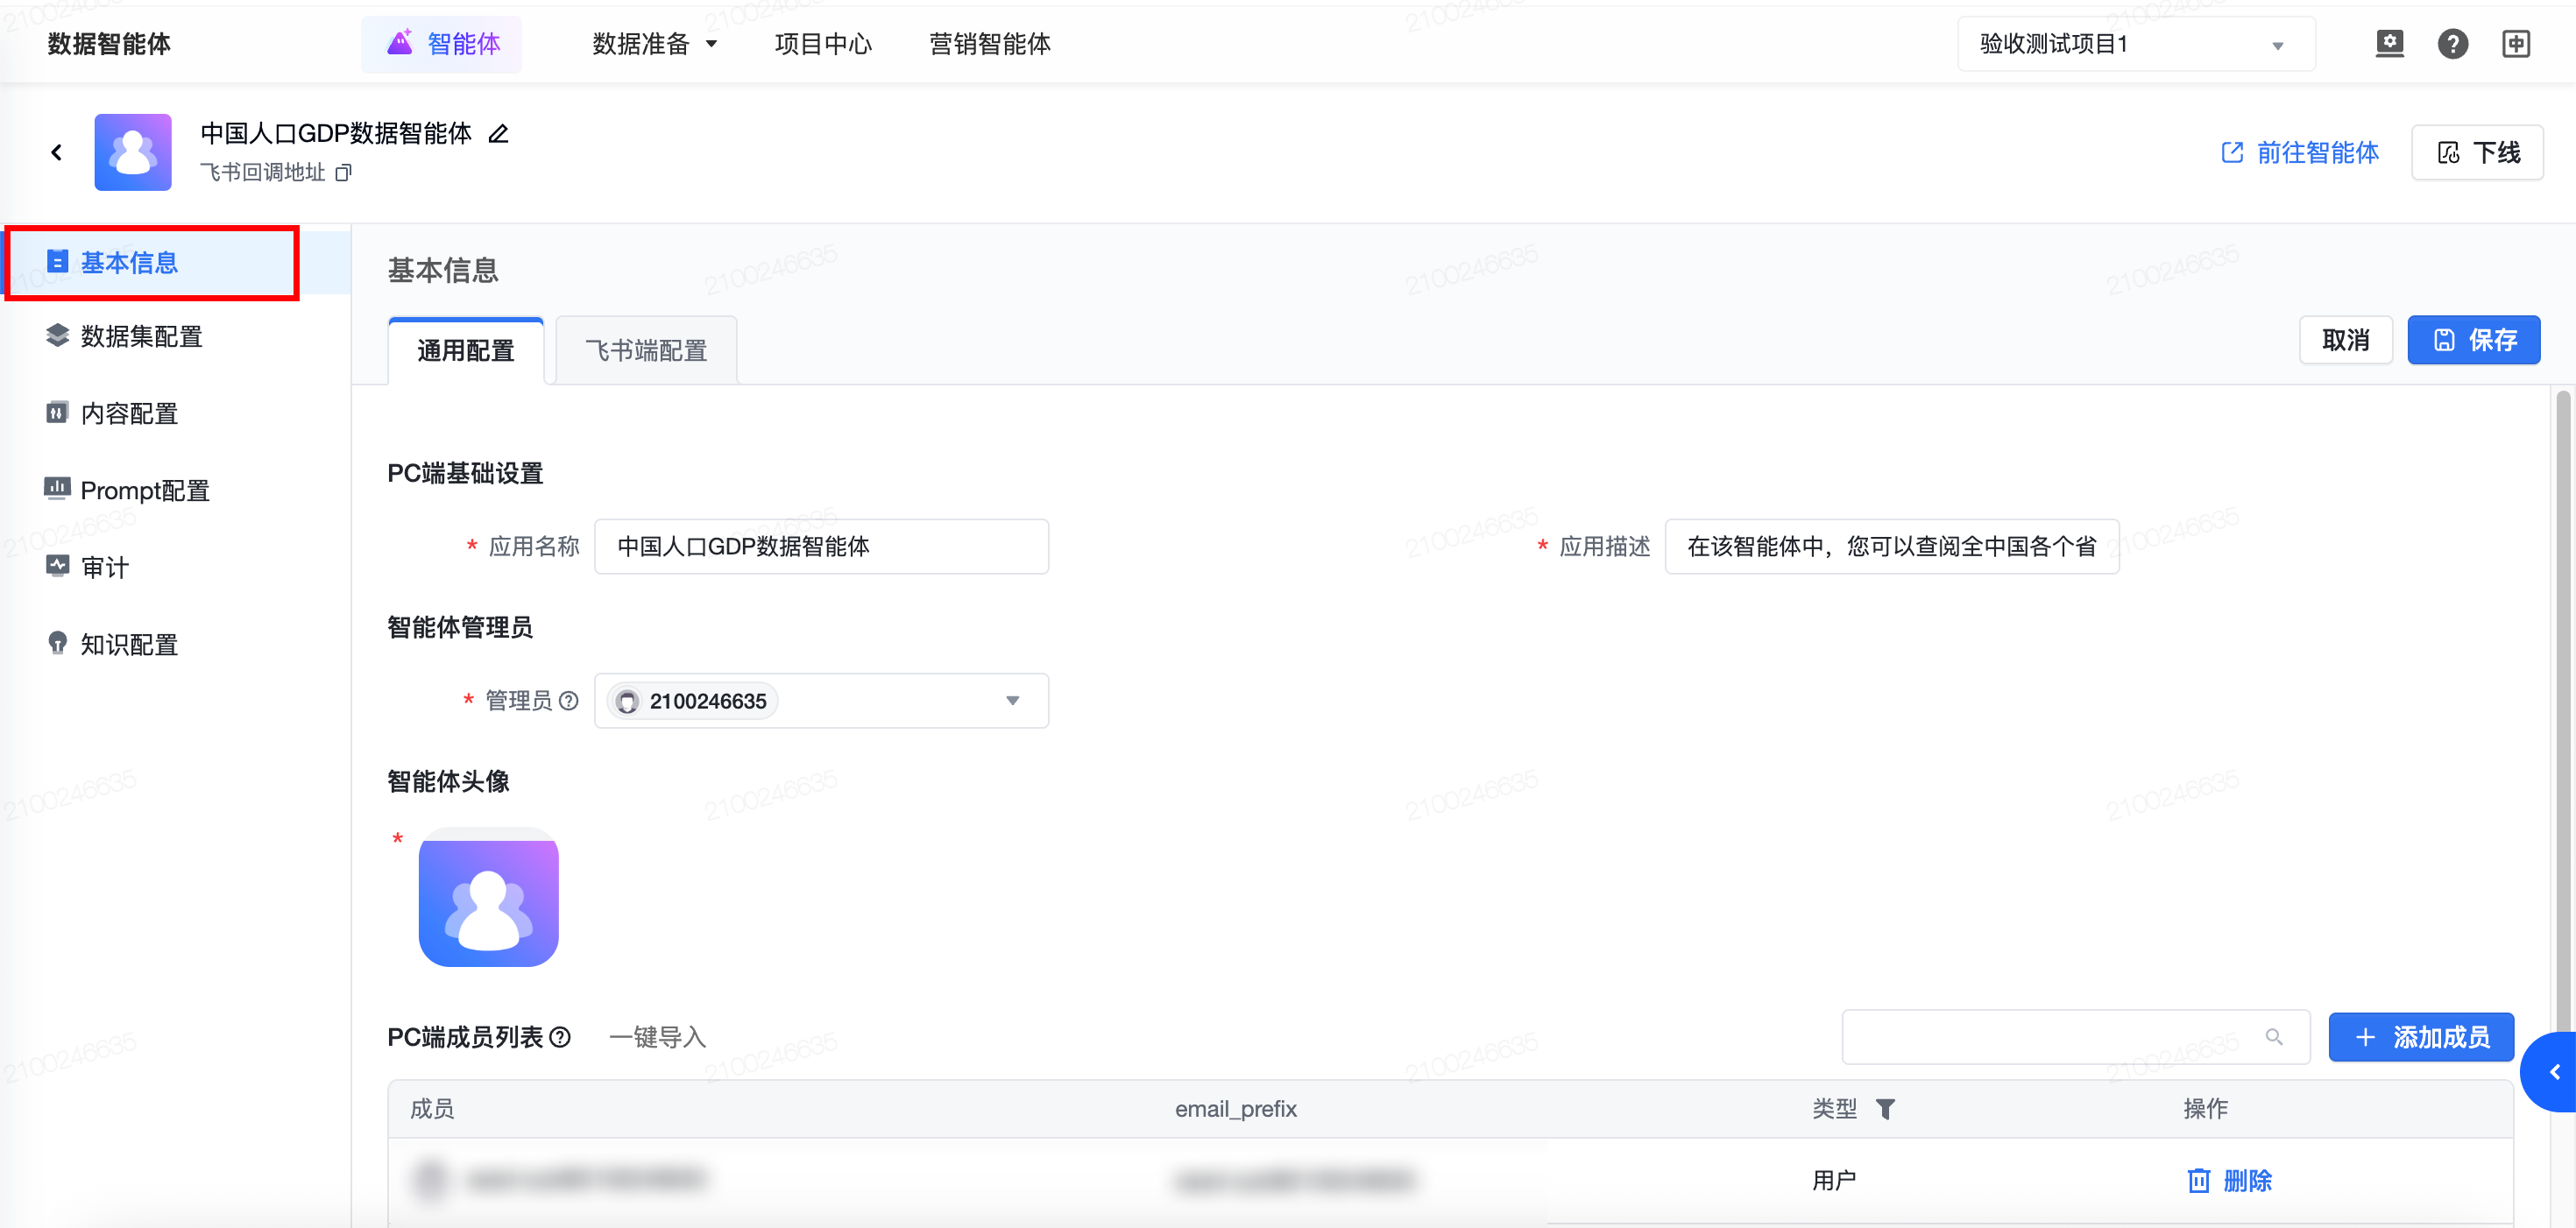The image size is (2576, 1228).
Task: Click the language switch icon in header
Action: 2516,44
